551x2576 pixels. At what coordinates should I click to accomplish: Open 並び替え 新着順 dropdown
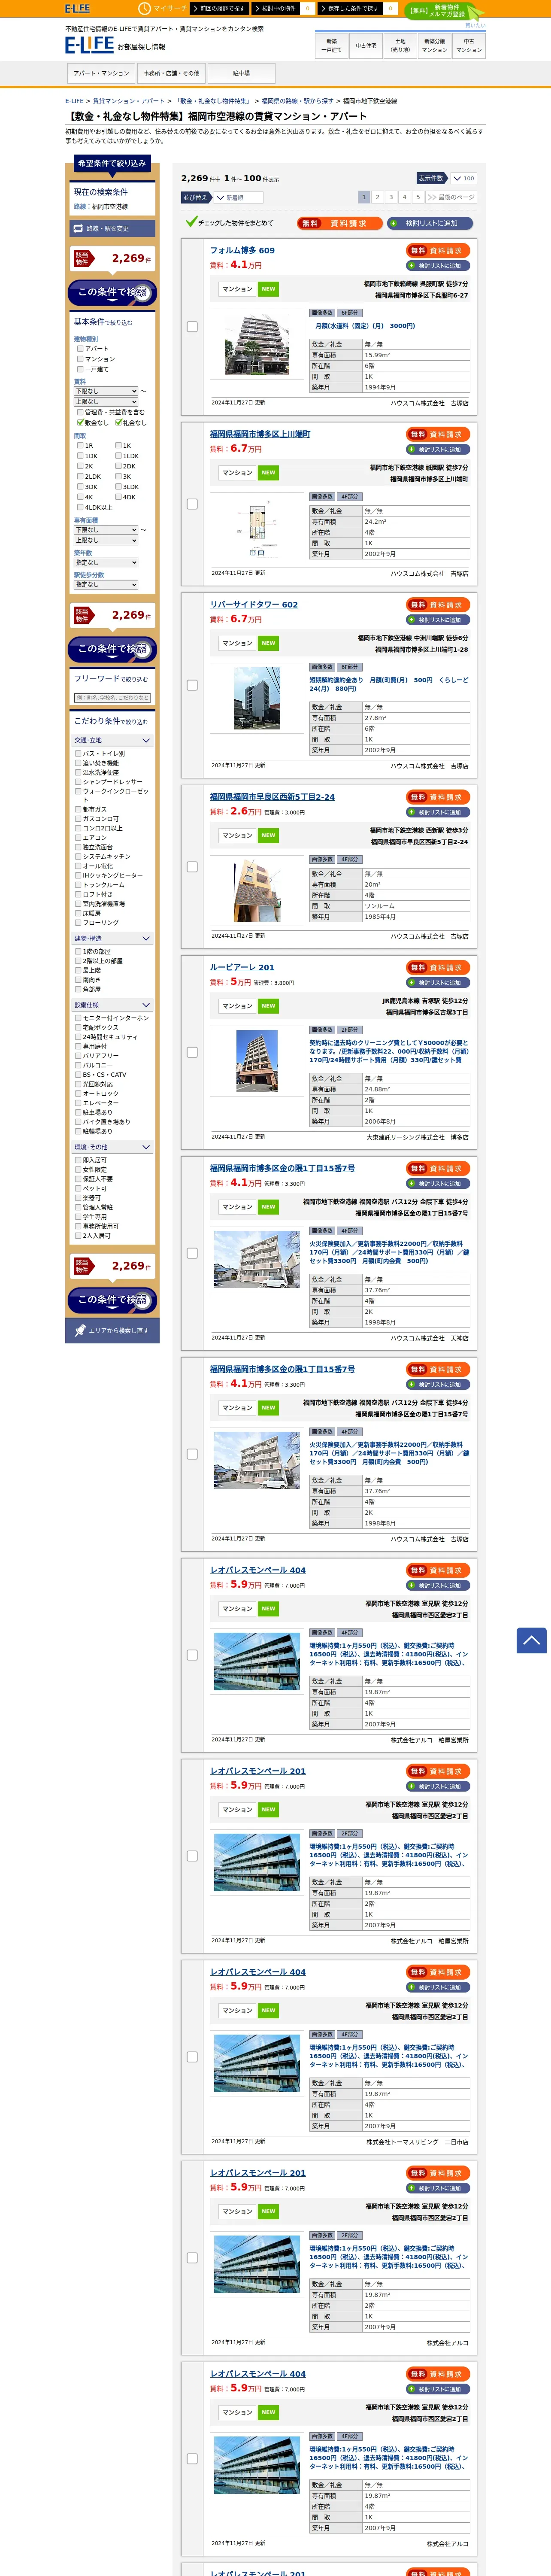click(238, 197)
